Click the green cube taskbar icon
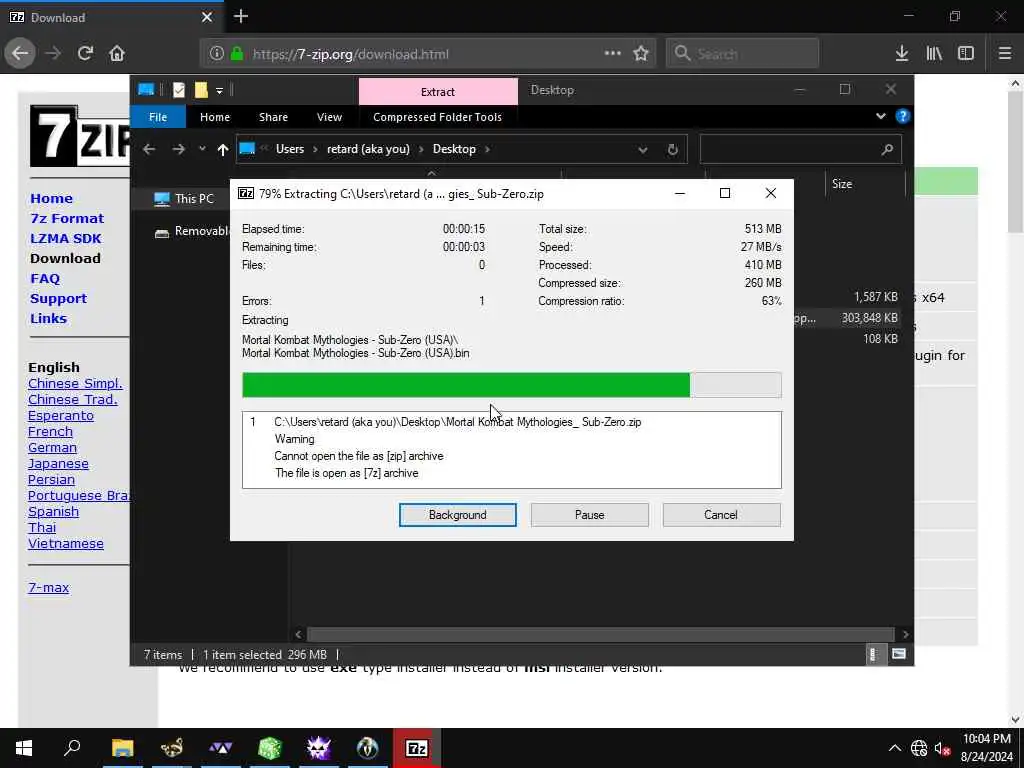Screen dimensions: 1024x768 coord(270,748)
